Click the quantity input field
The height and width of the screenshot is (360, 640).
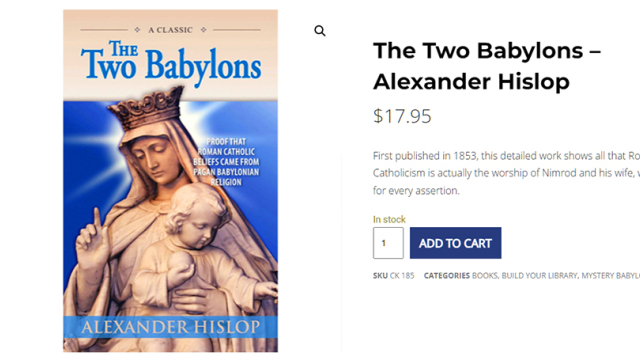pos(388,243)
